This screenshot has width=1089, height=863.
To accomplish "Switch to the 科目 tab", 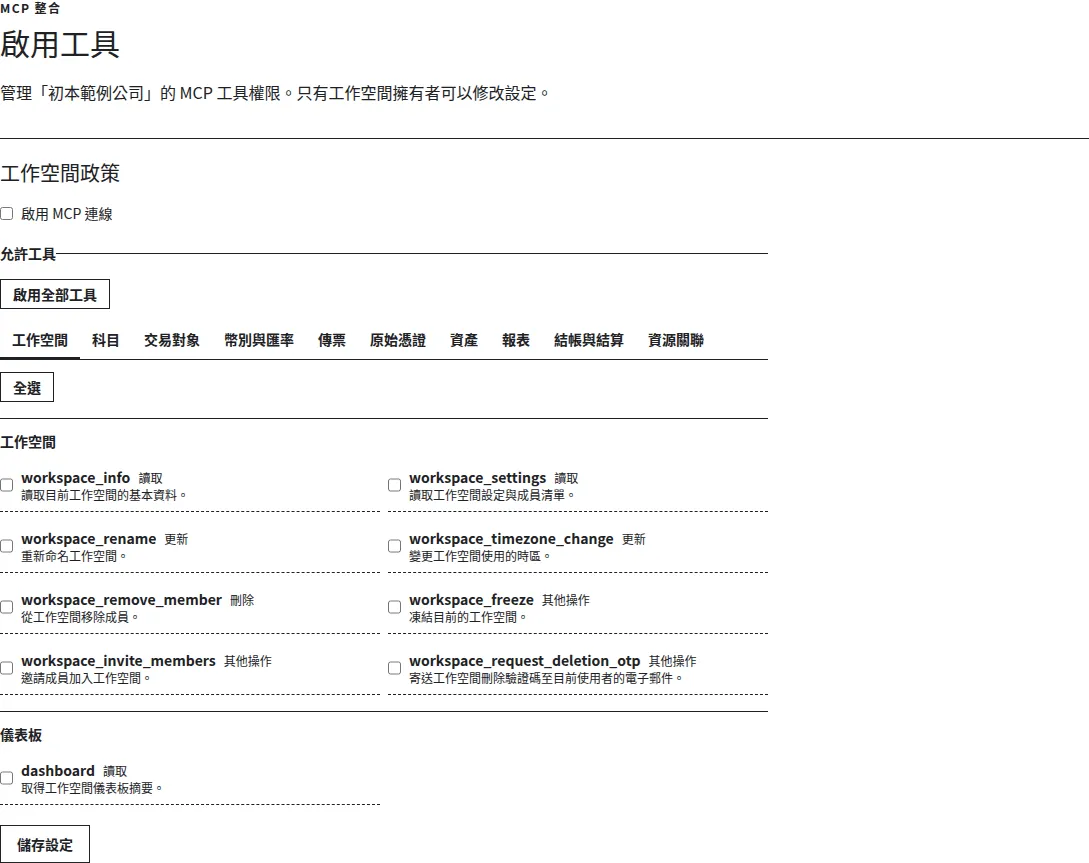I will pyautogui.click(x=106, y=340).
